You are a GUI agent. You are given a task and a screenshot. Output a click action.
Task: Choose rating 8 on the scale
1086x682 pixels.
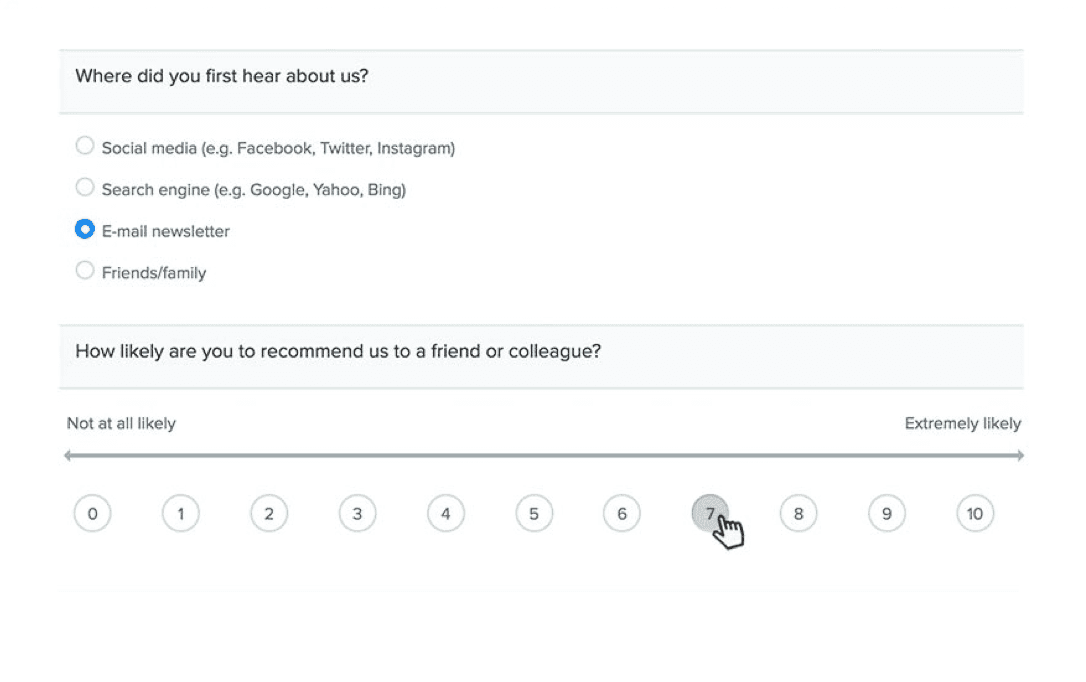(799, 514)
